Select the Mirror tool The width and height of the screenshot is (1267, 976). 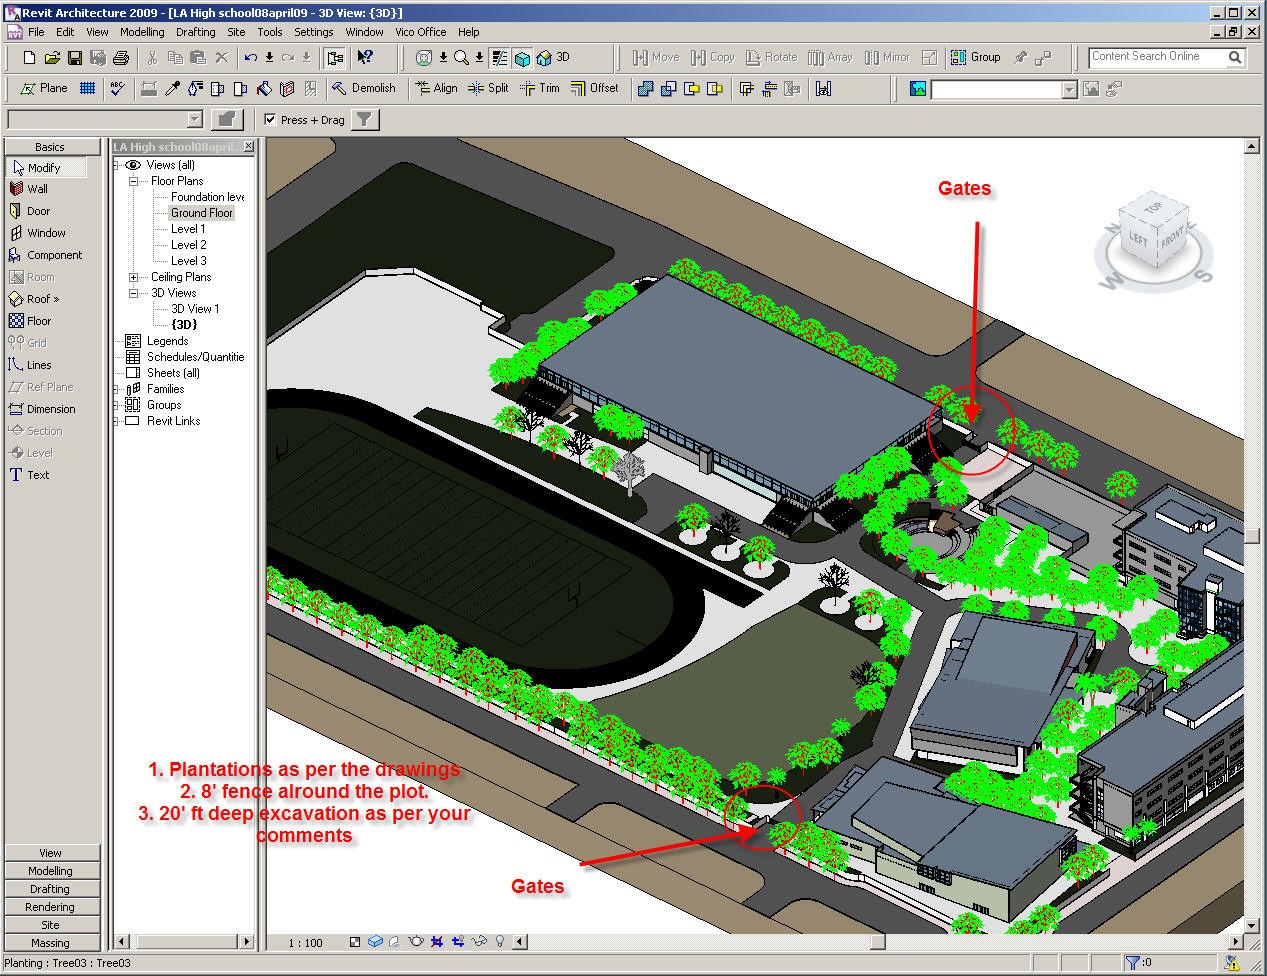[887, 57]
